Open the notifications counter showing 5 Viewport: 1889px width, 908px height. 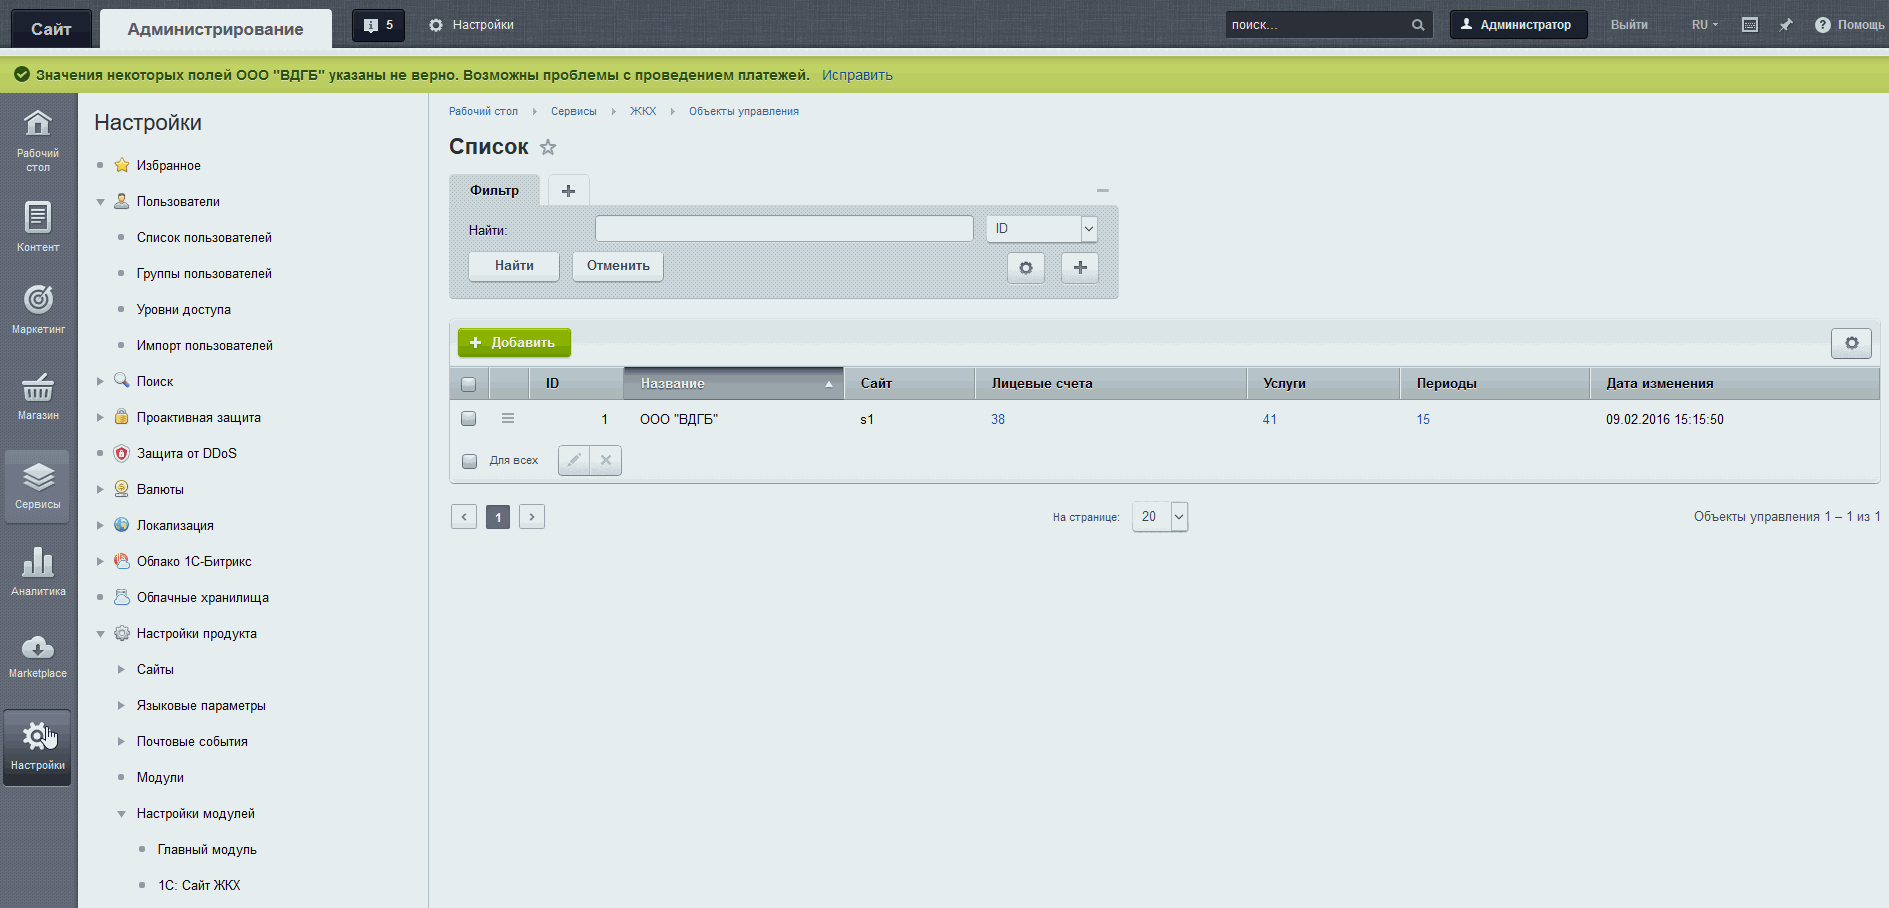tap(378, 25)
